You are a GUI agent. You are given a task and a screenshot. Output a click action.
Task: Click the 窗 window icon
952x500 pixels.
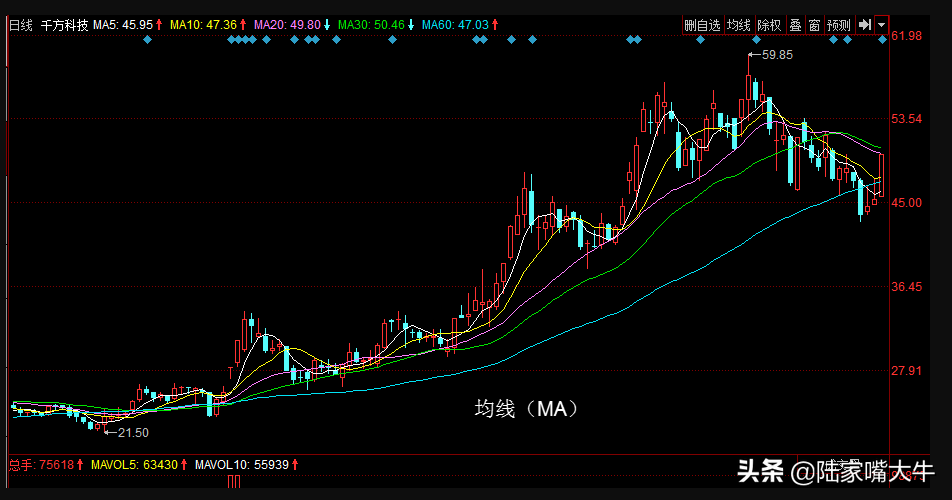814,24
